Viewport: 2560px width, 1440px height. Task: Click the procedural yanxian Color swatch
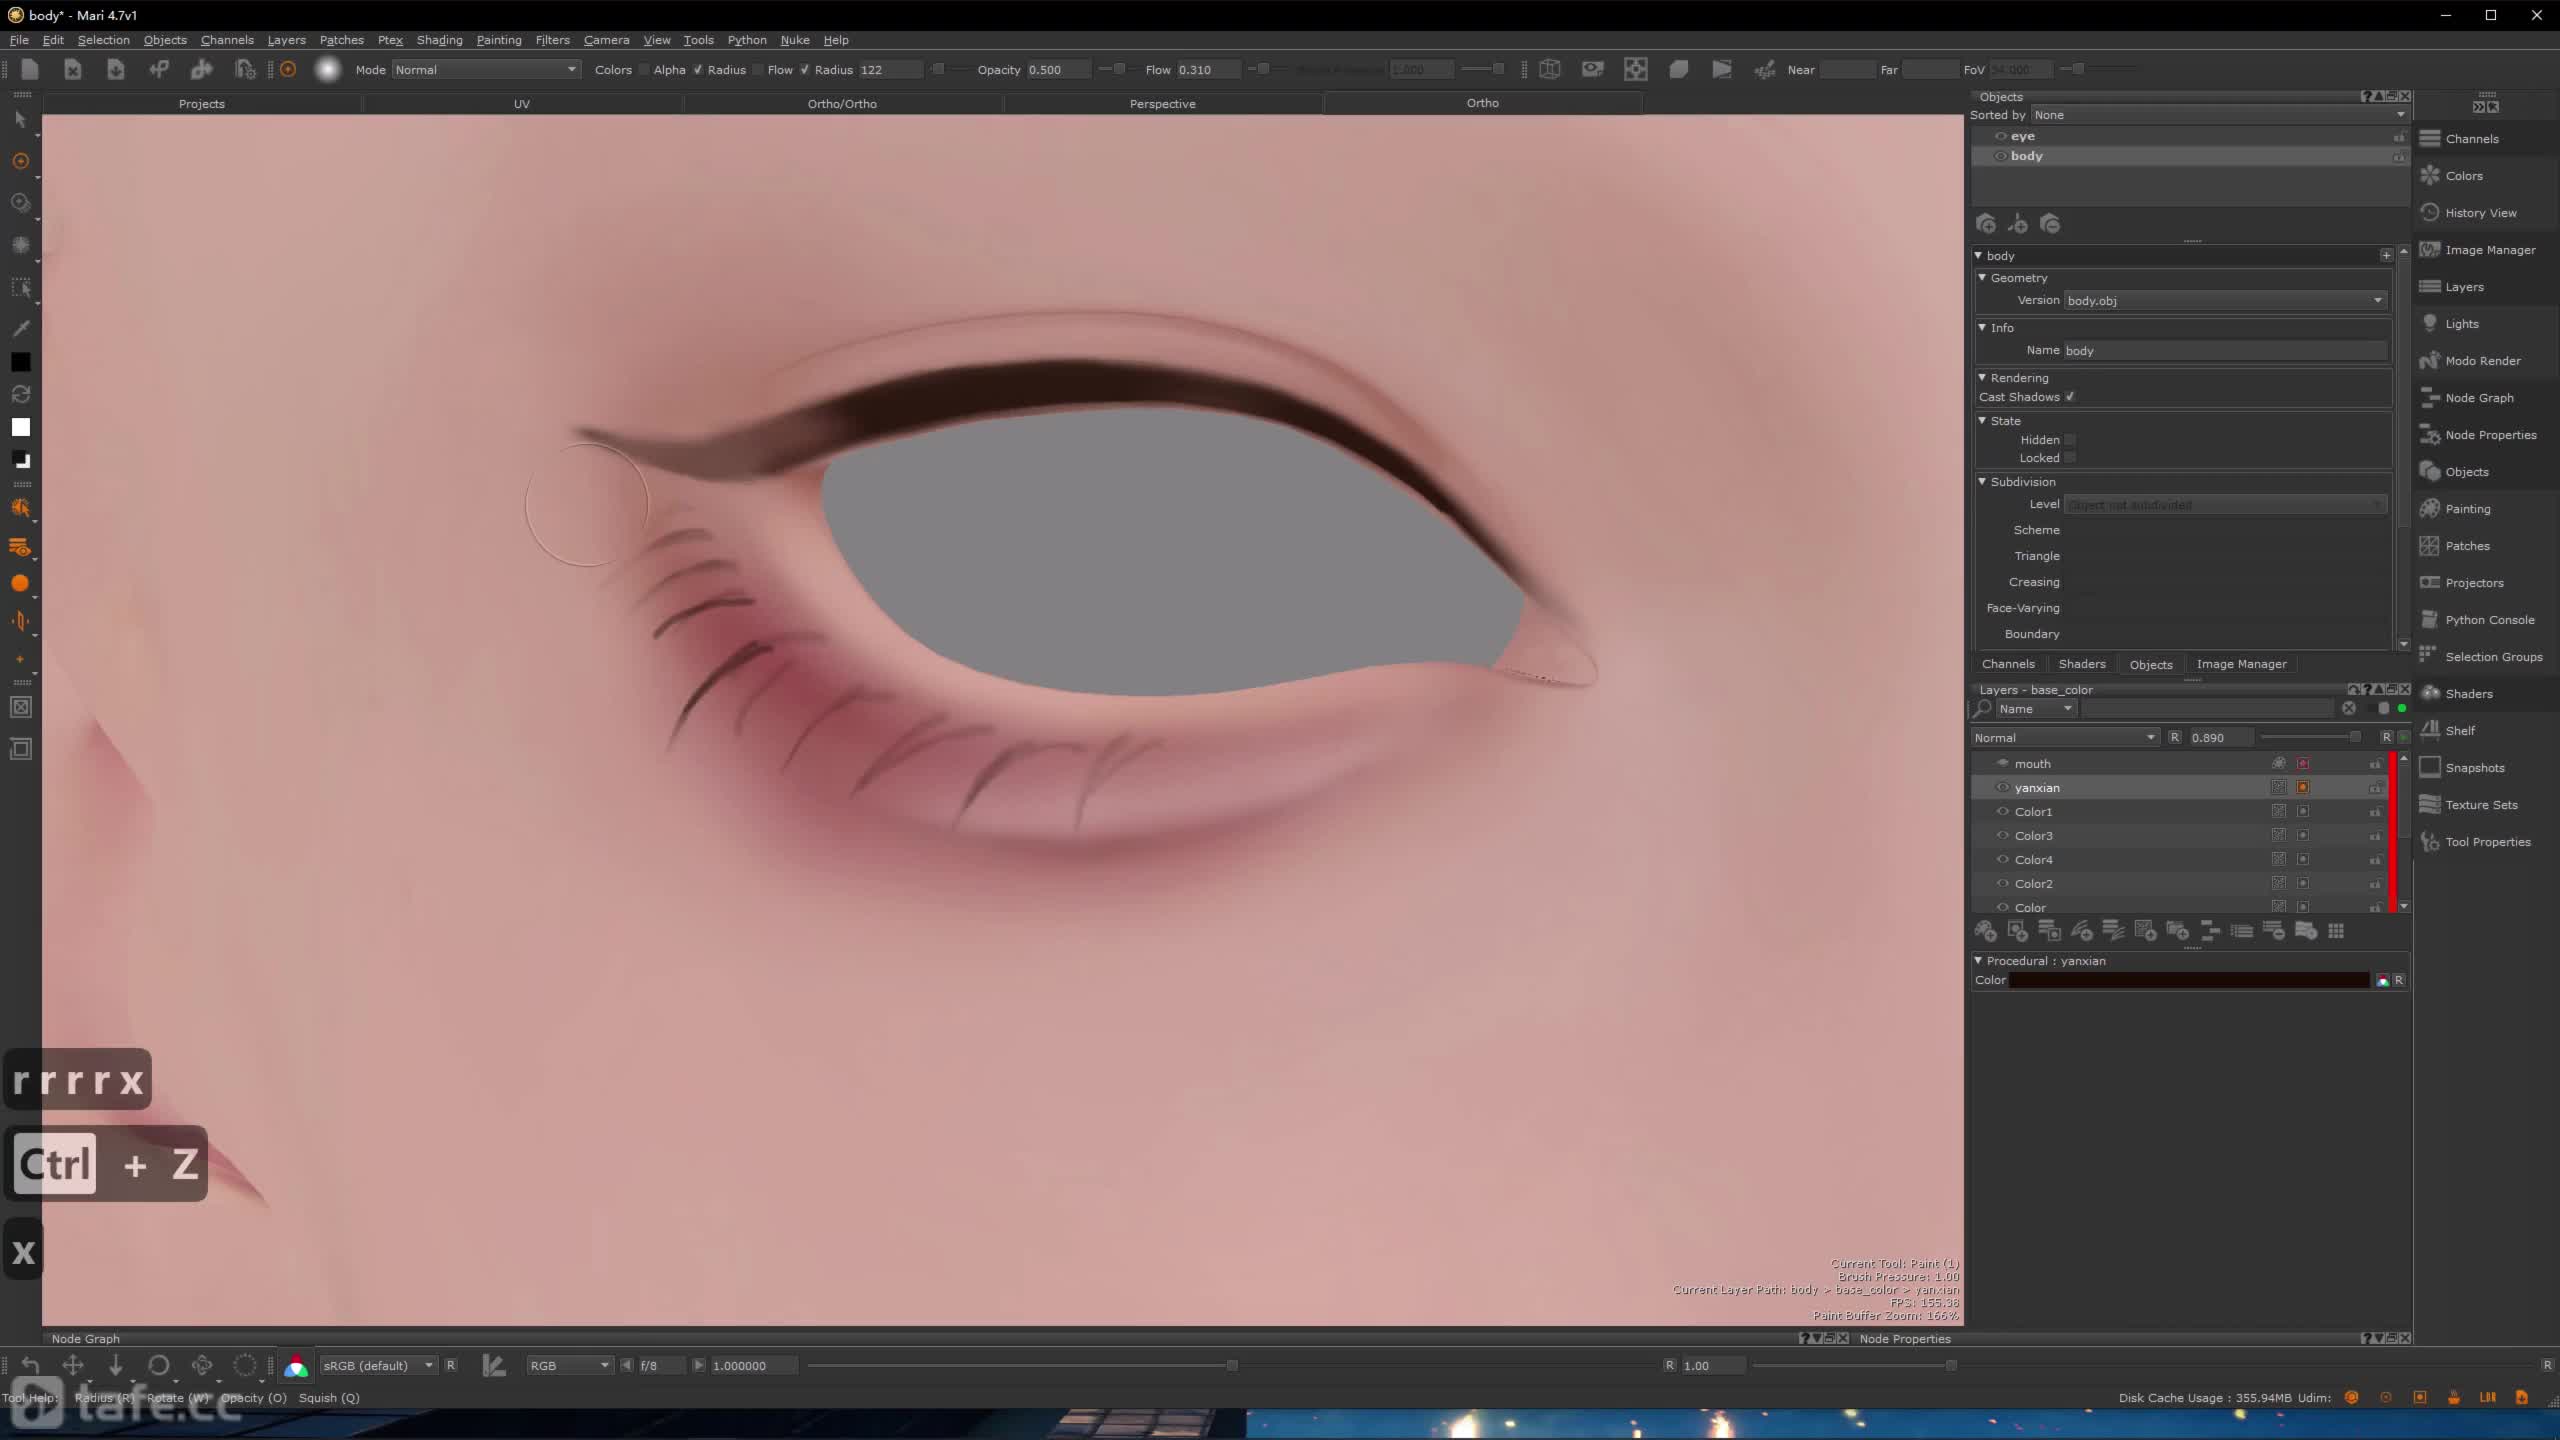click(2189, 981)
